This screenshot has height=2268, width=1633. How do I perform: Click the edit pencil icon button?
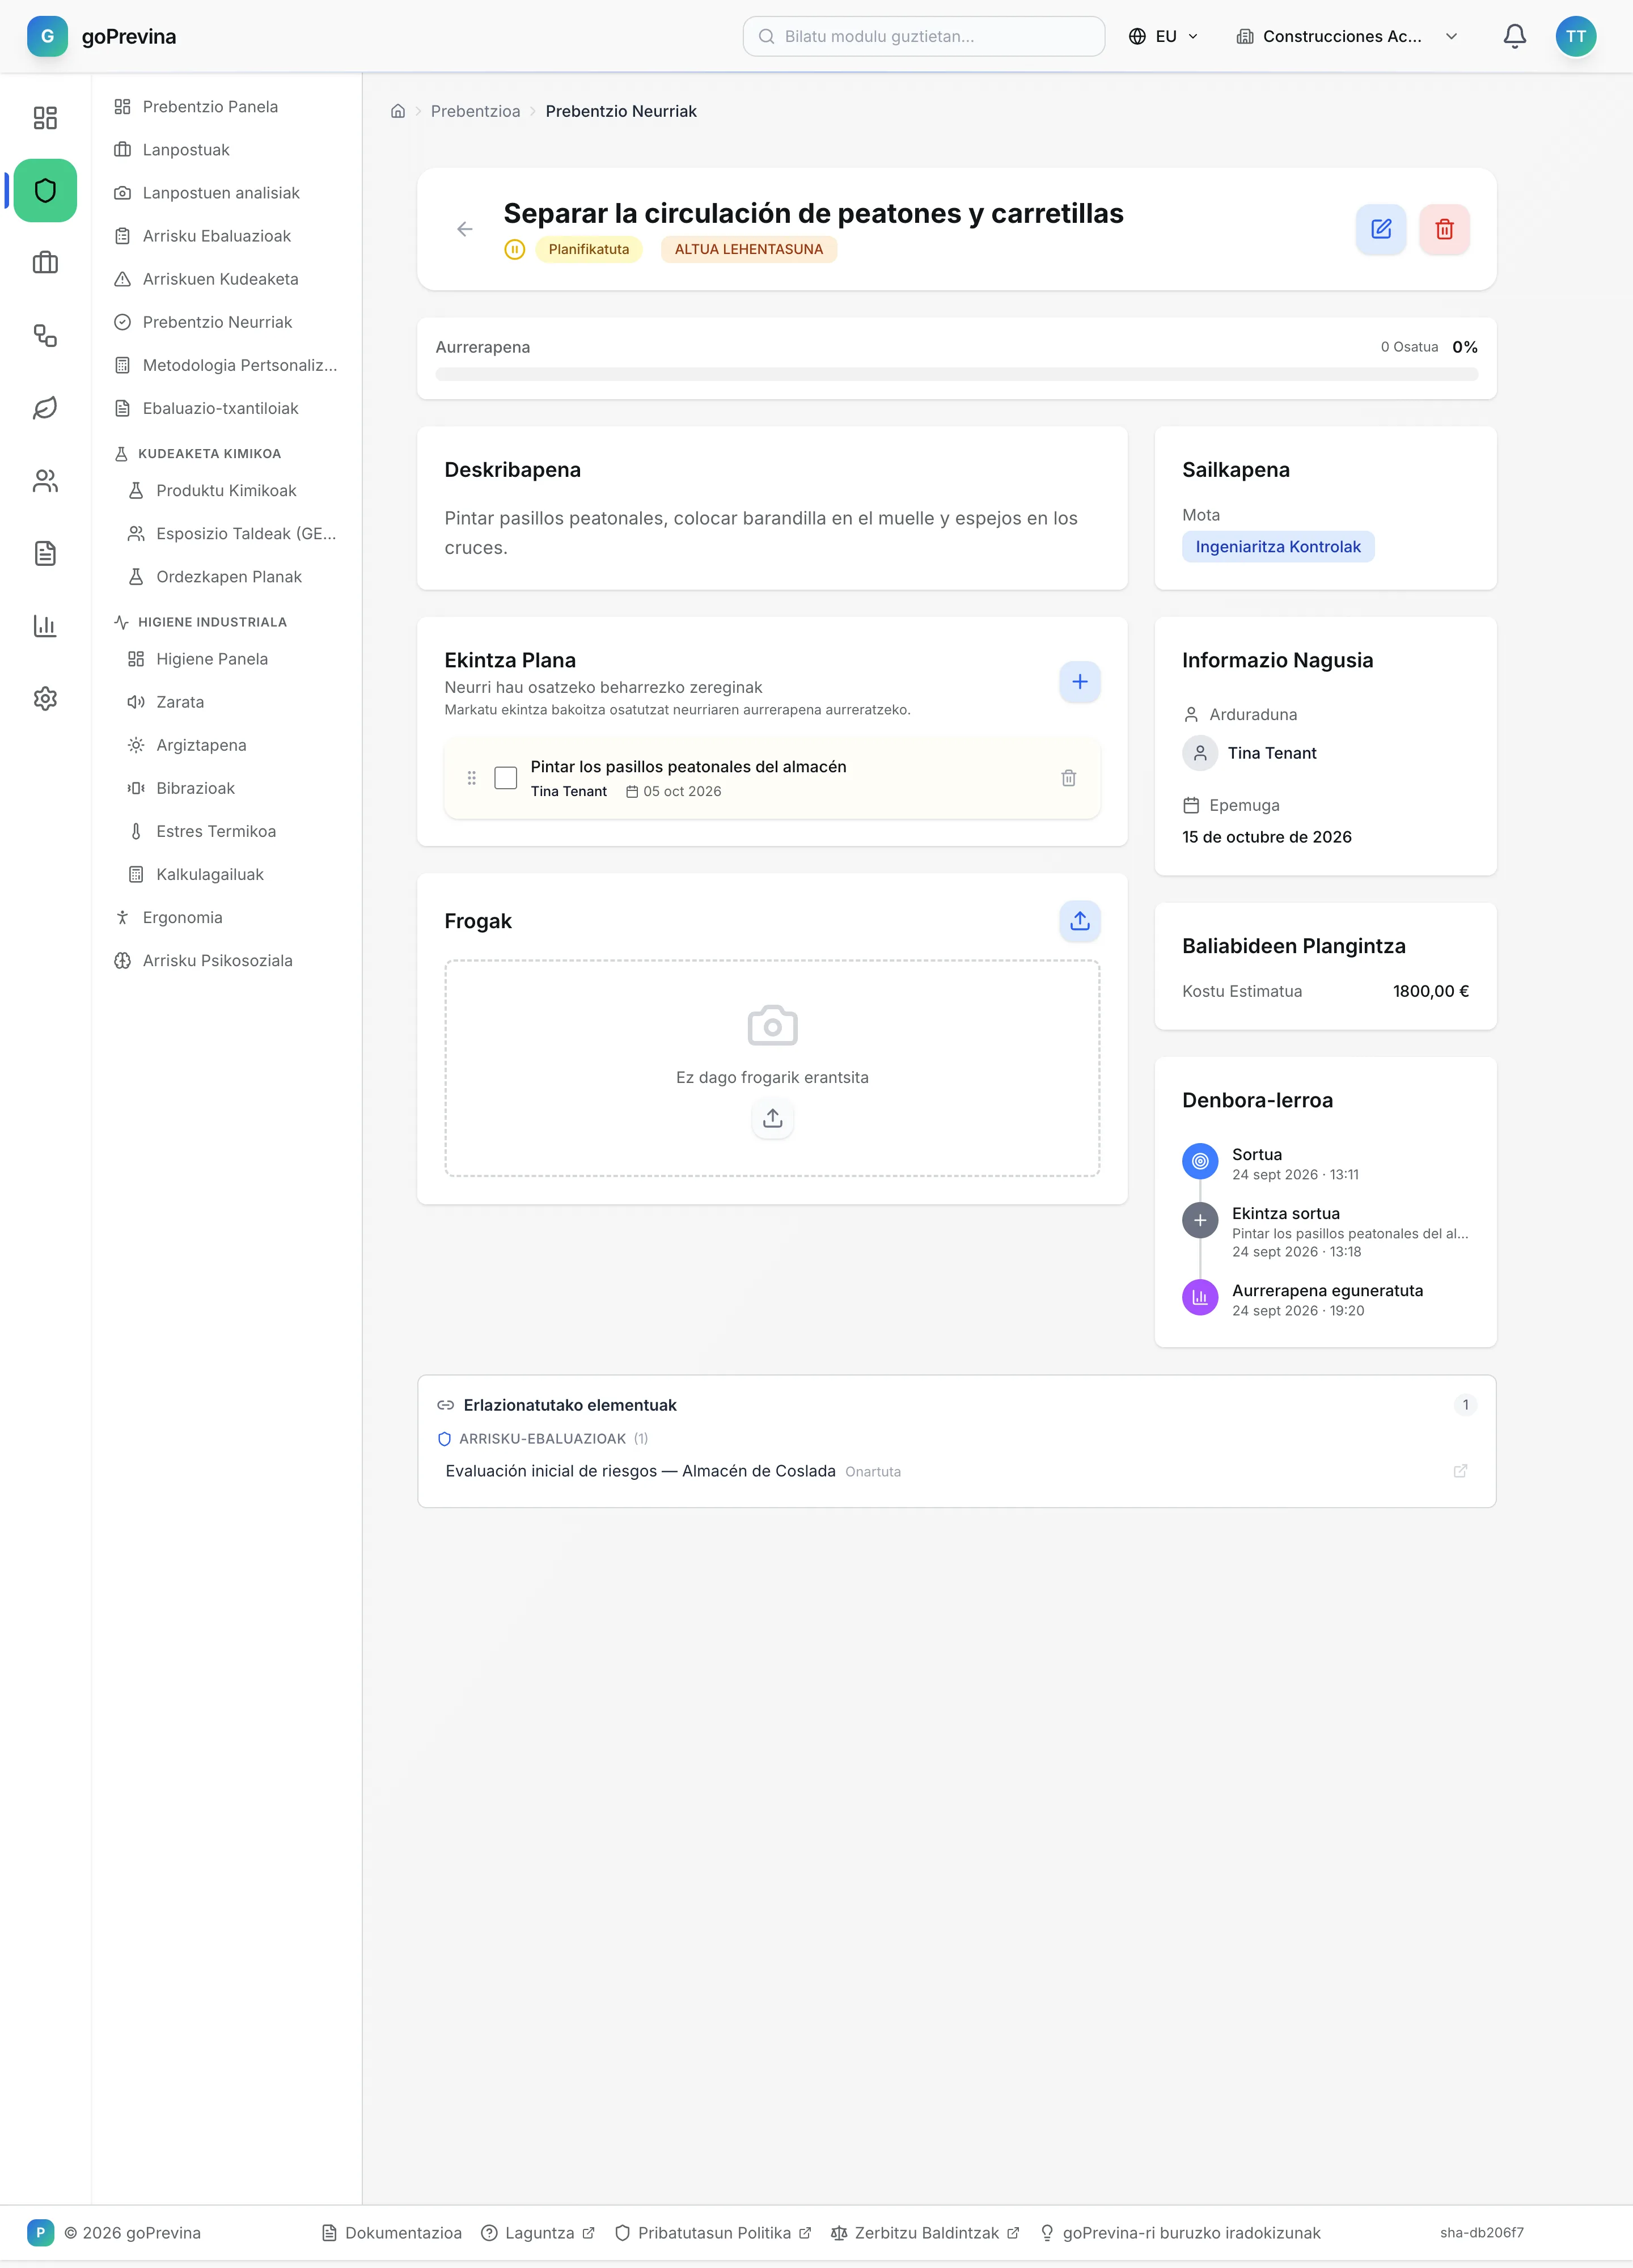click(x=1381, y=229)
